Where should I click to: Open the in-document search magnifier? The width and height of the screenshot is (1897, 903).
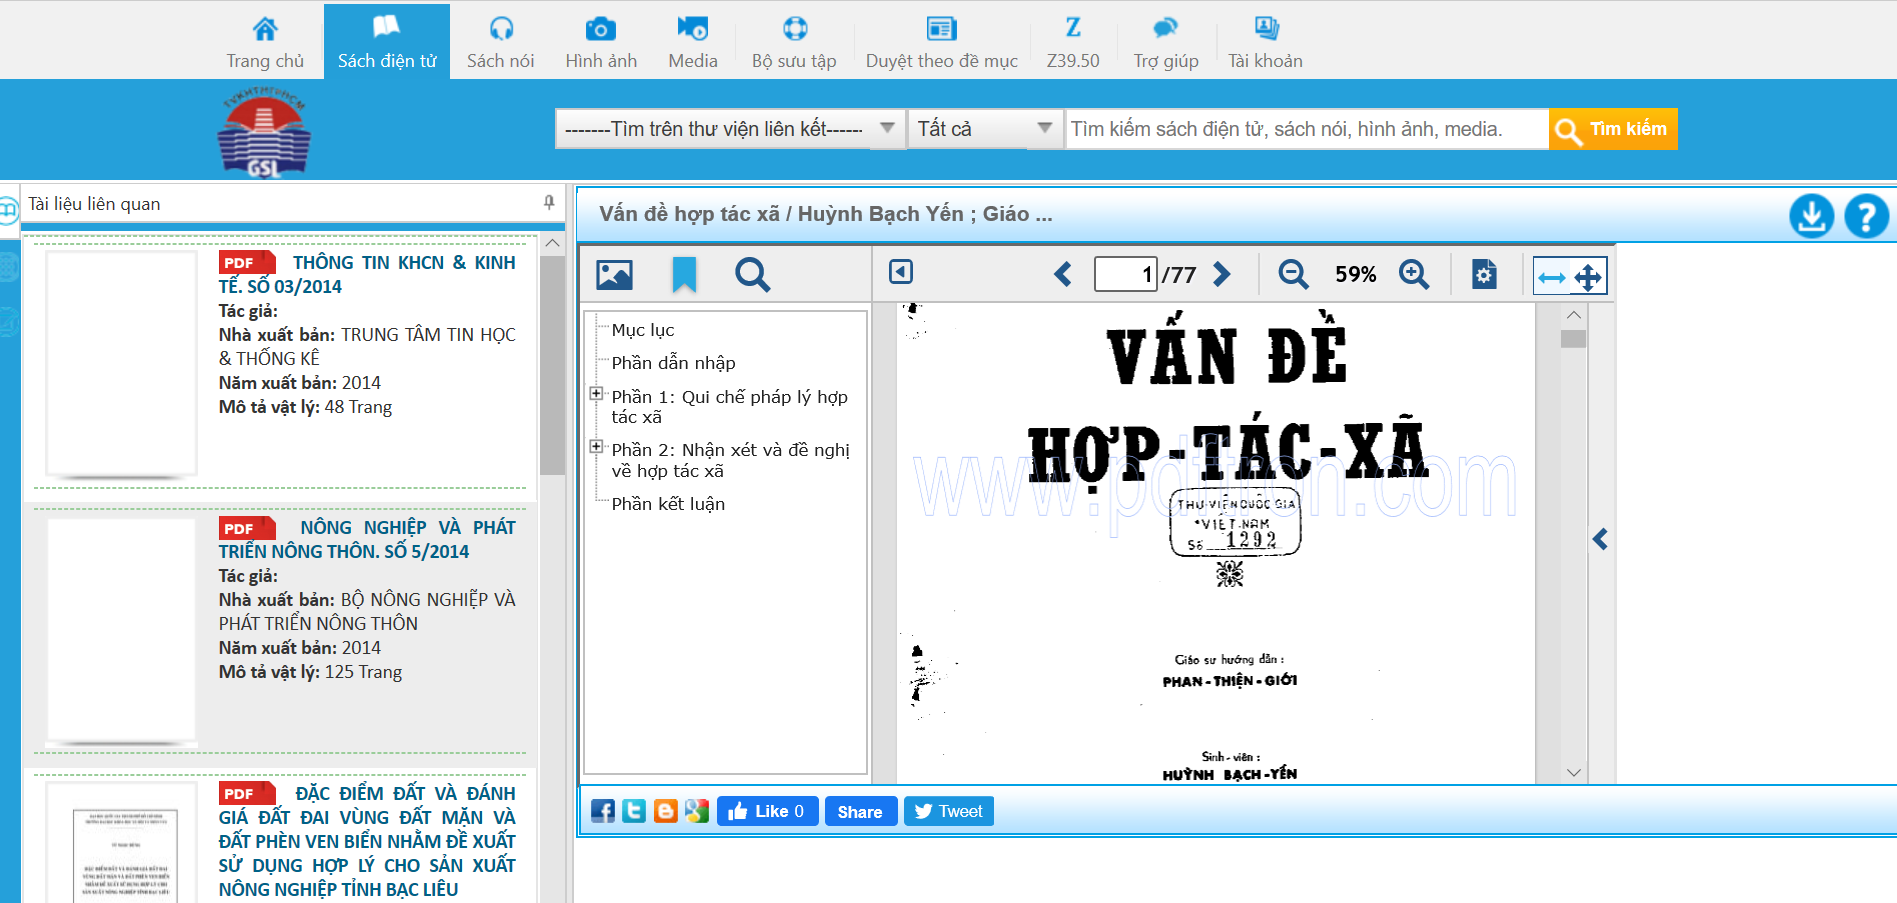(x=753, y=274)
